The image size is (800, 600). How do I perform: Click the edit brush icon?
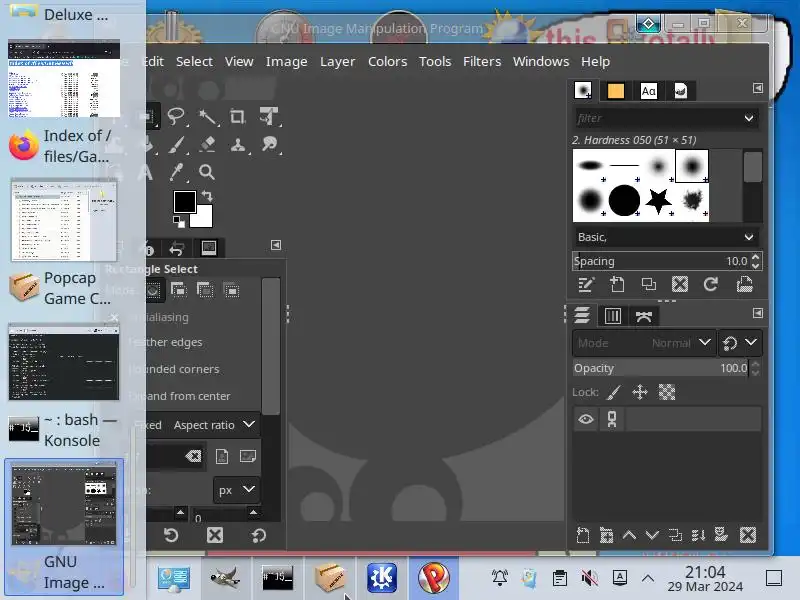(586, 284)
